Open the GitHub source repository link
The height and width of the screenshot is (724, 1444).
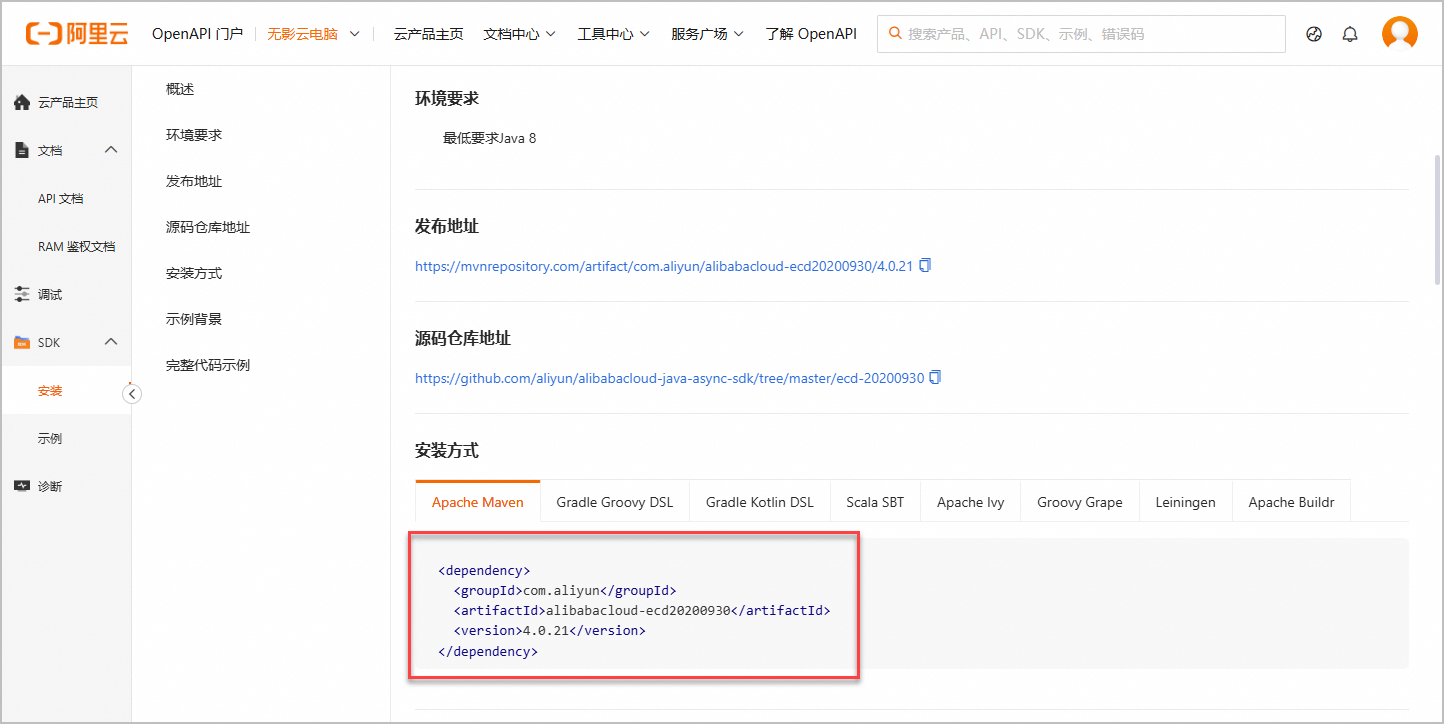[x=668, y=377]
